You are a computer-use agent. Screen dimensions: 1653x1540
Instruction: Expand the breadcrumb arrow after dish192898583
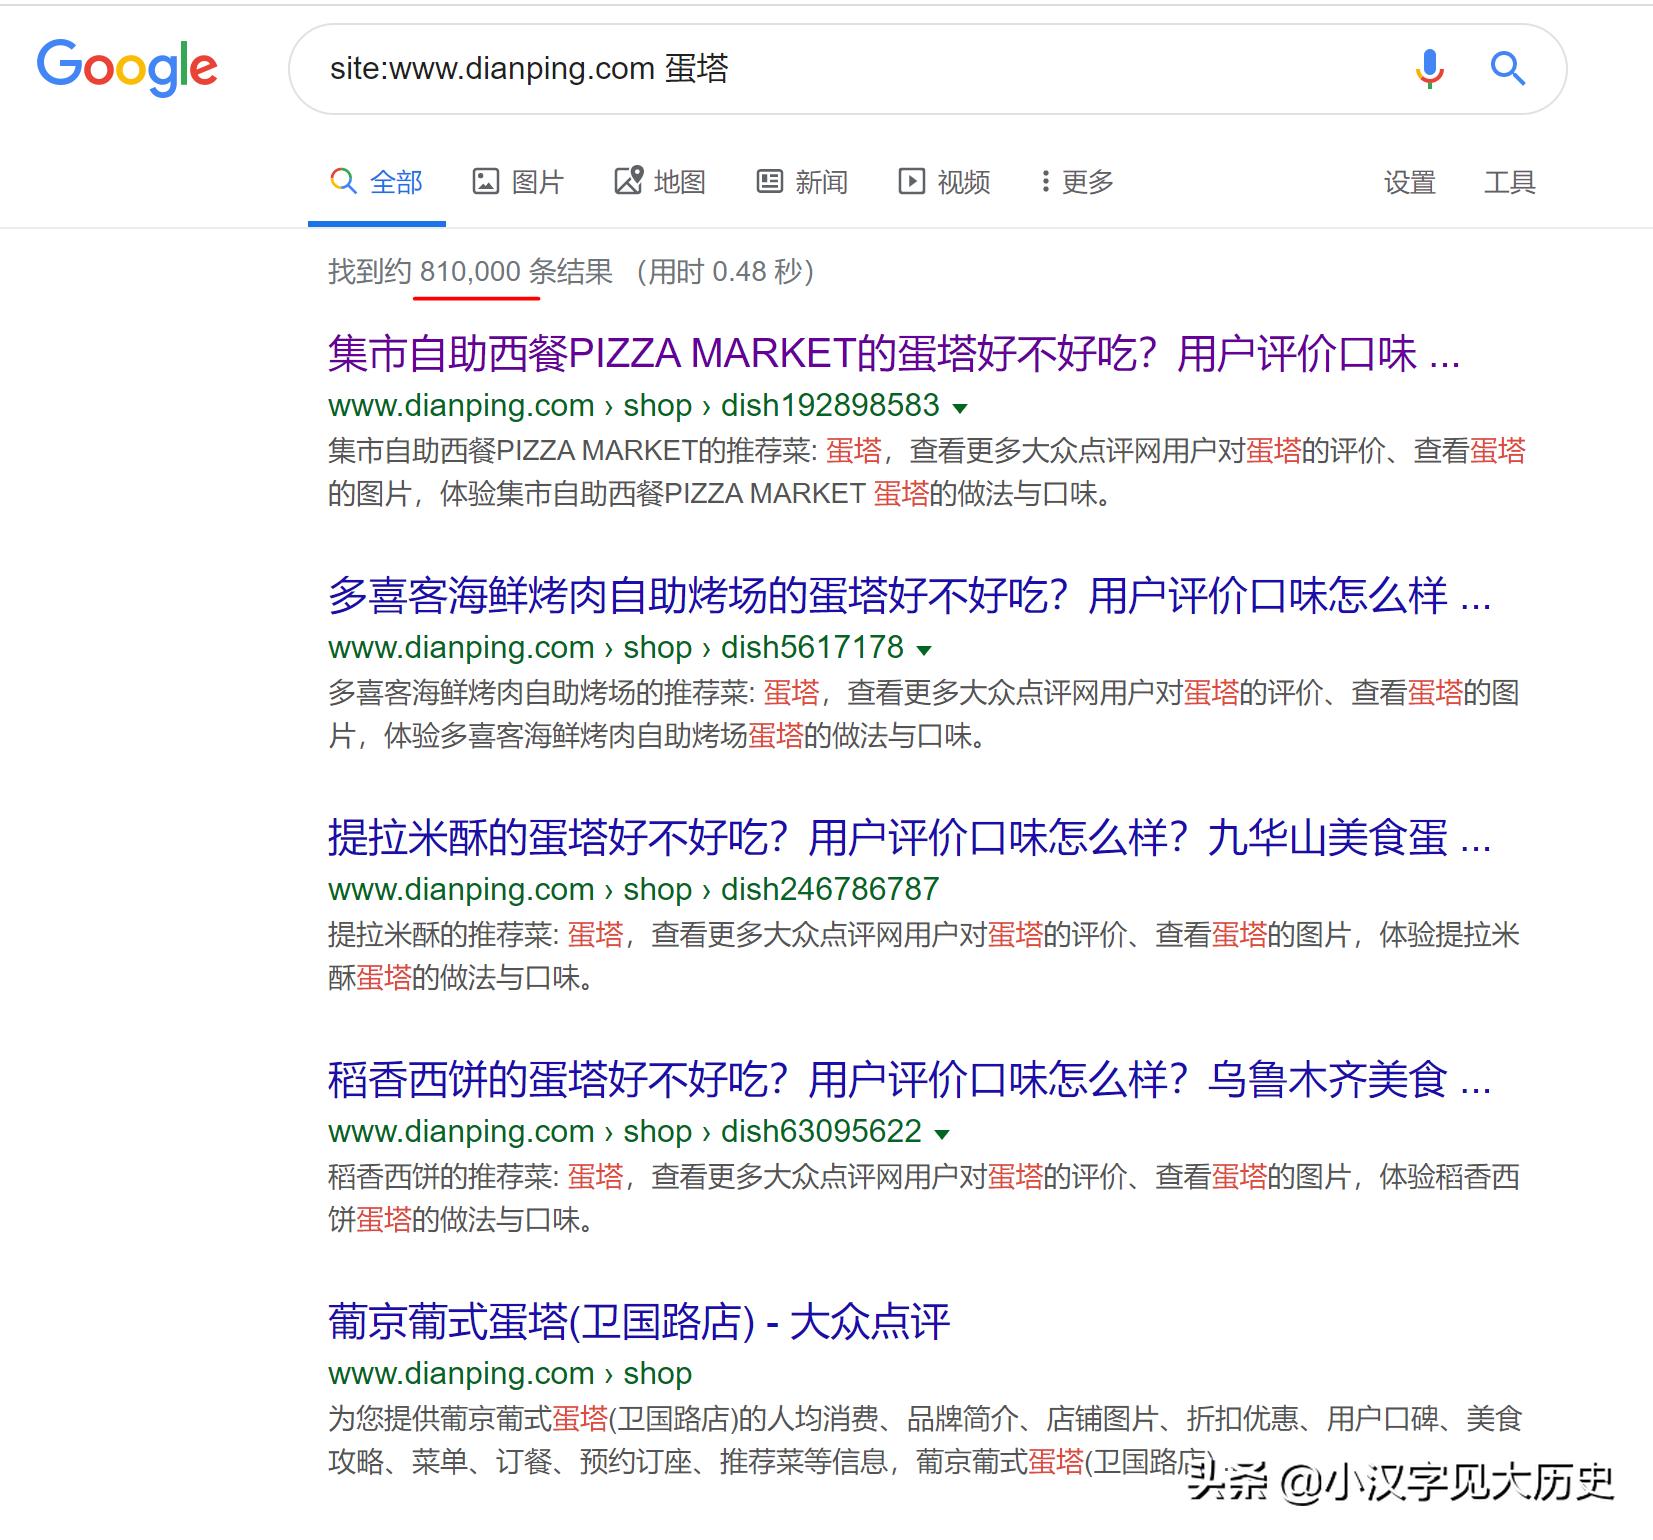[x=959, y=407]
